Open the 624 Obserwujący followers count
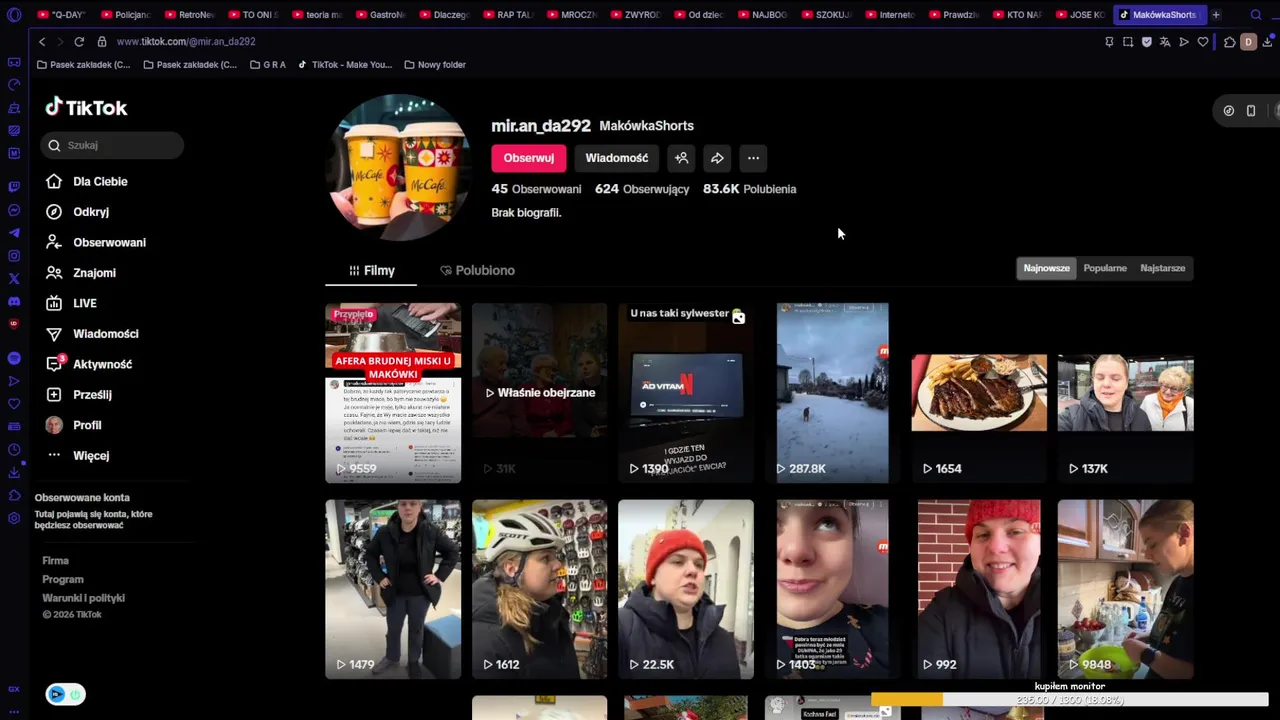The image size is (1280, 720). pos(642,189)
